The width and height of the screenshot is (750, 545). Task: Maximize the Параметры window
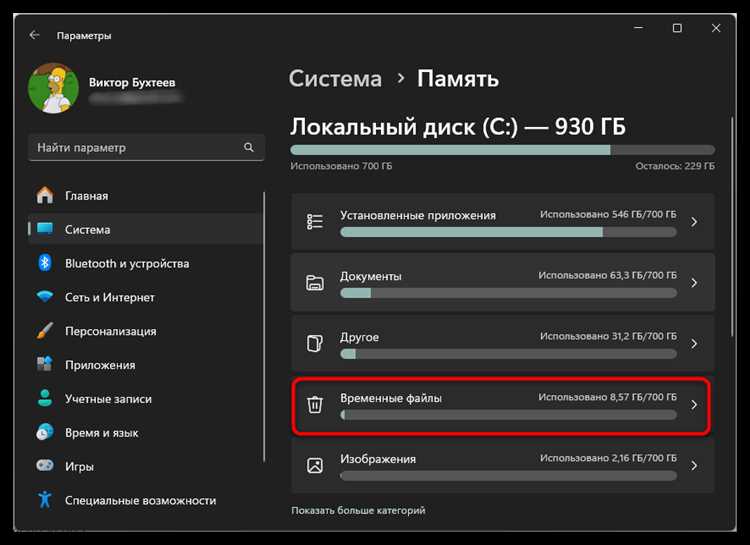(677, 28)
